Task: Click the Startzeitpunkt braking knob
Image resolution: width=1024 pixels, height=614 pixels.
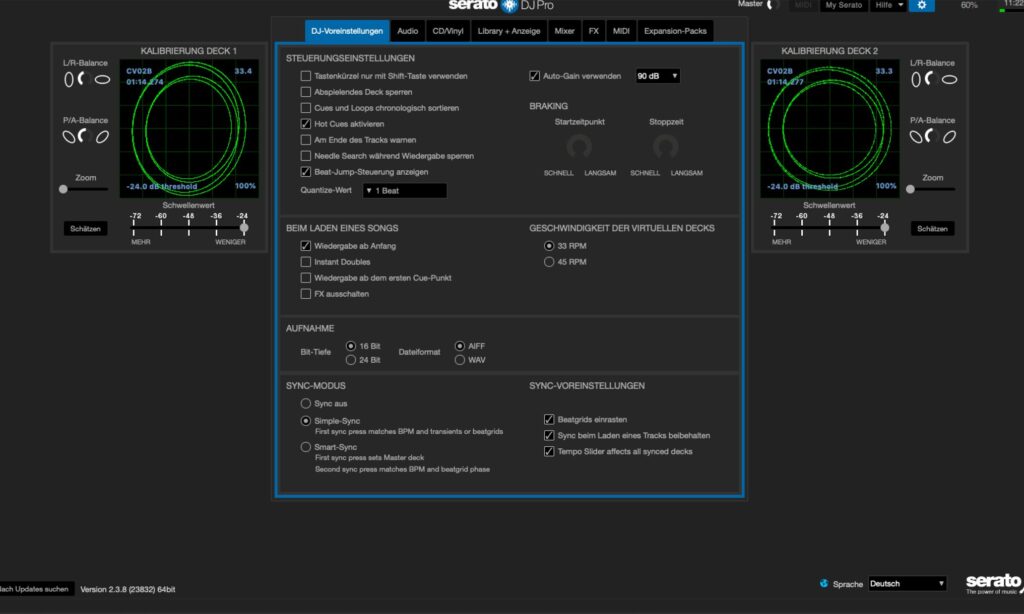Action: click(579, 147)
